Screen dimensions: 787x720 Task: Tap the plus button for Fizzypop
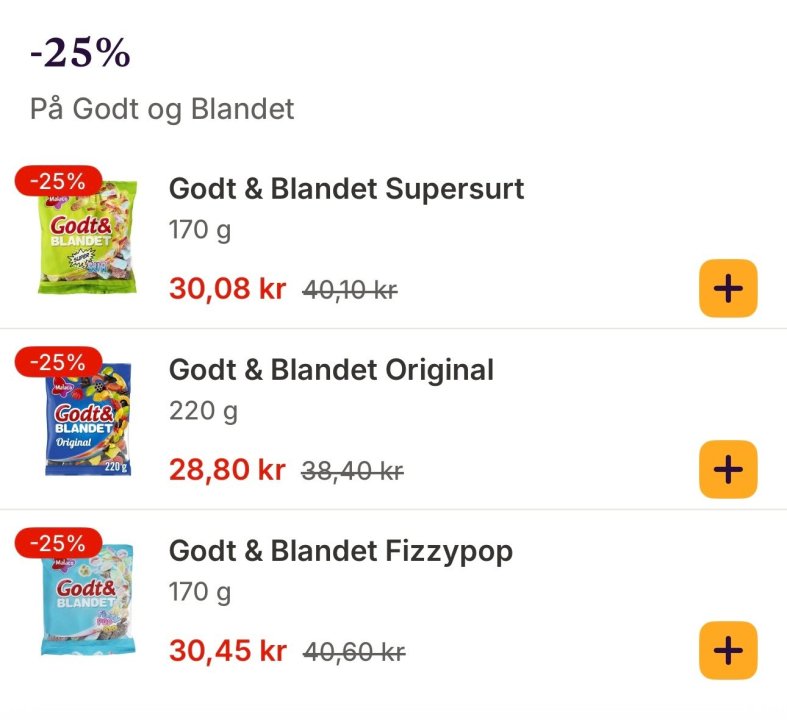click(x=727, y=651)
